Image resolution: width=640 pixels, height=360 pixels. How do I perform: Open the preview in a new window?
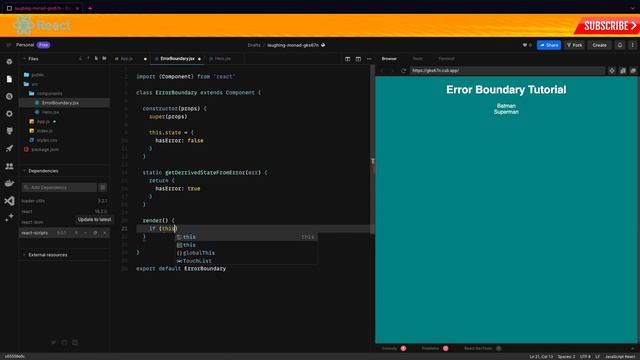[633, 71]
